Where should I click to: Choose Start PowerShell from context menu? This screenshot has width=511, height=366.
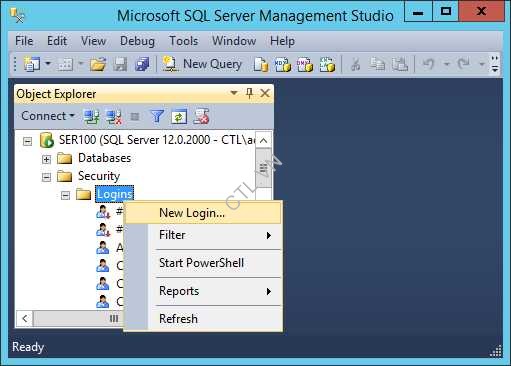point(203,263)
